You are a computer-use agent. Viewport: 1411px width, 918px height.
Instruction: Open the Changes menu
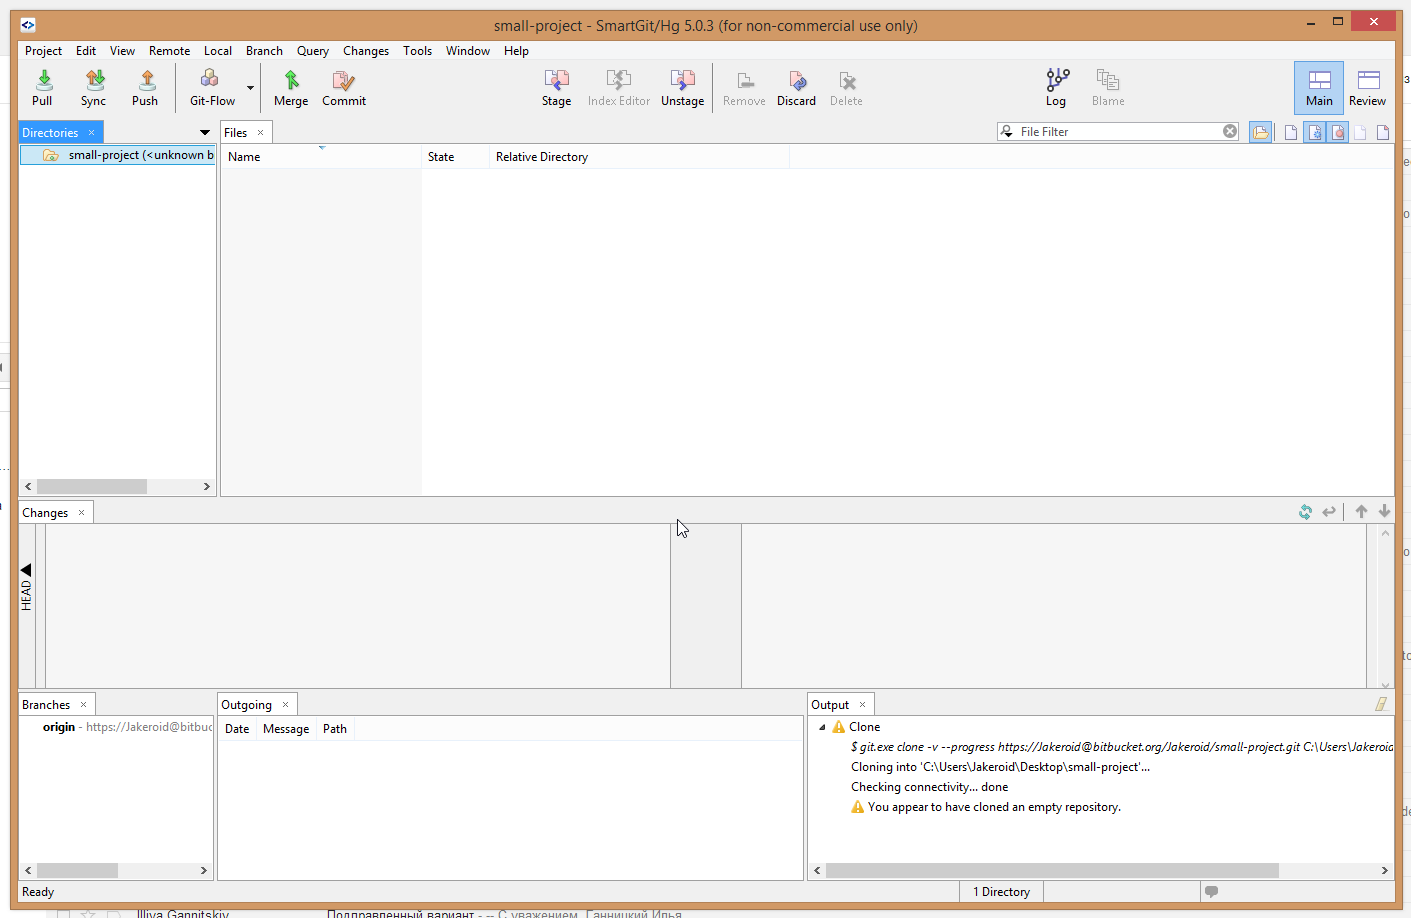(366, 51)
